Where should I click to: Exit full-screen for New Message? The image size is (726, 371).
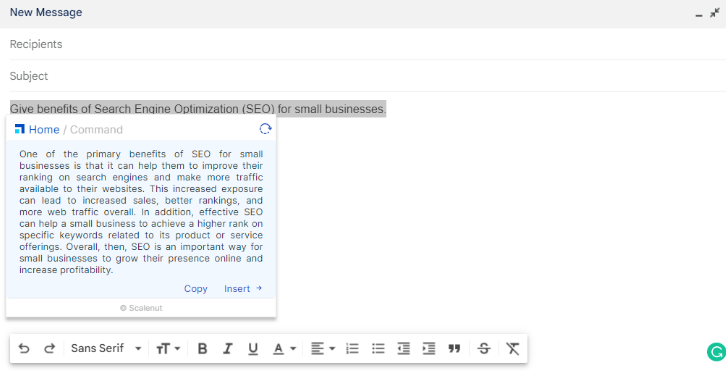coord(715,13)
